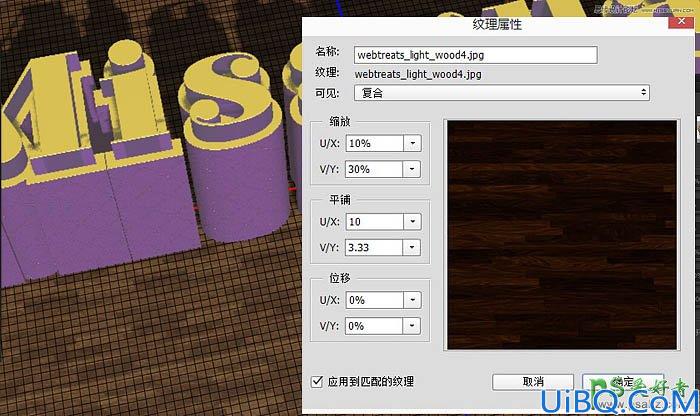Click the wood texture preview thumbnail
Image resolution: width=700 pixels, height=416 pixels.
coord(562,235)
